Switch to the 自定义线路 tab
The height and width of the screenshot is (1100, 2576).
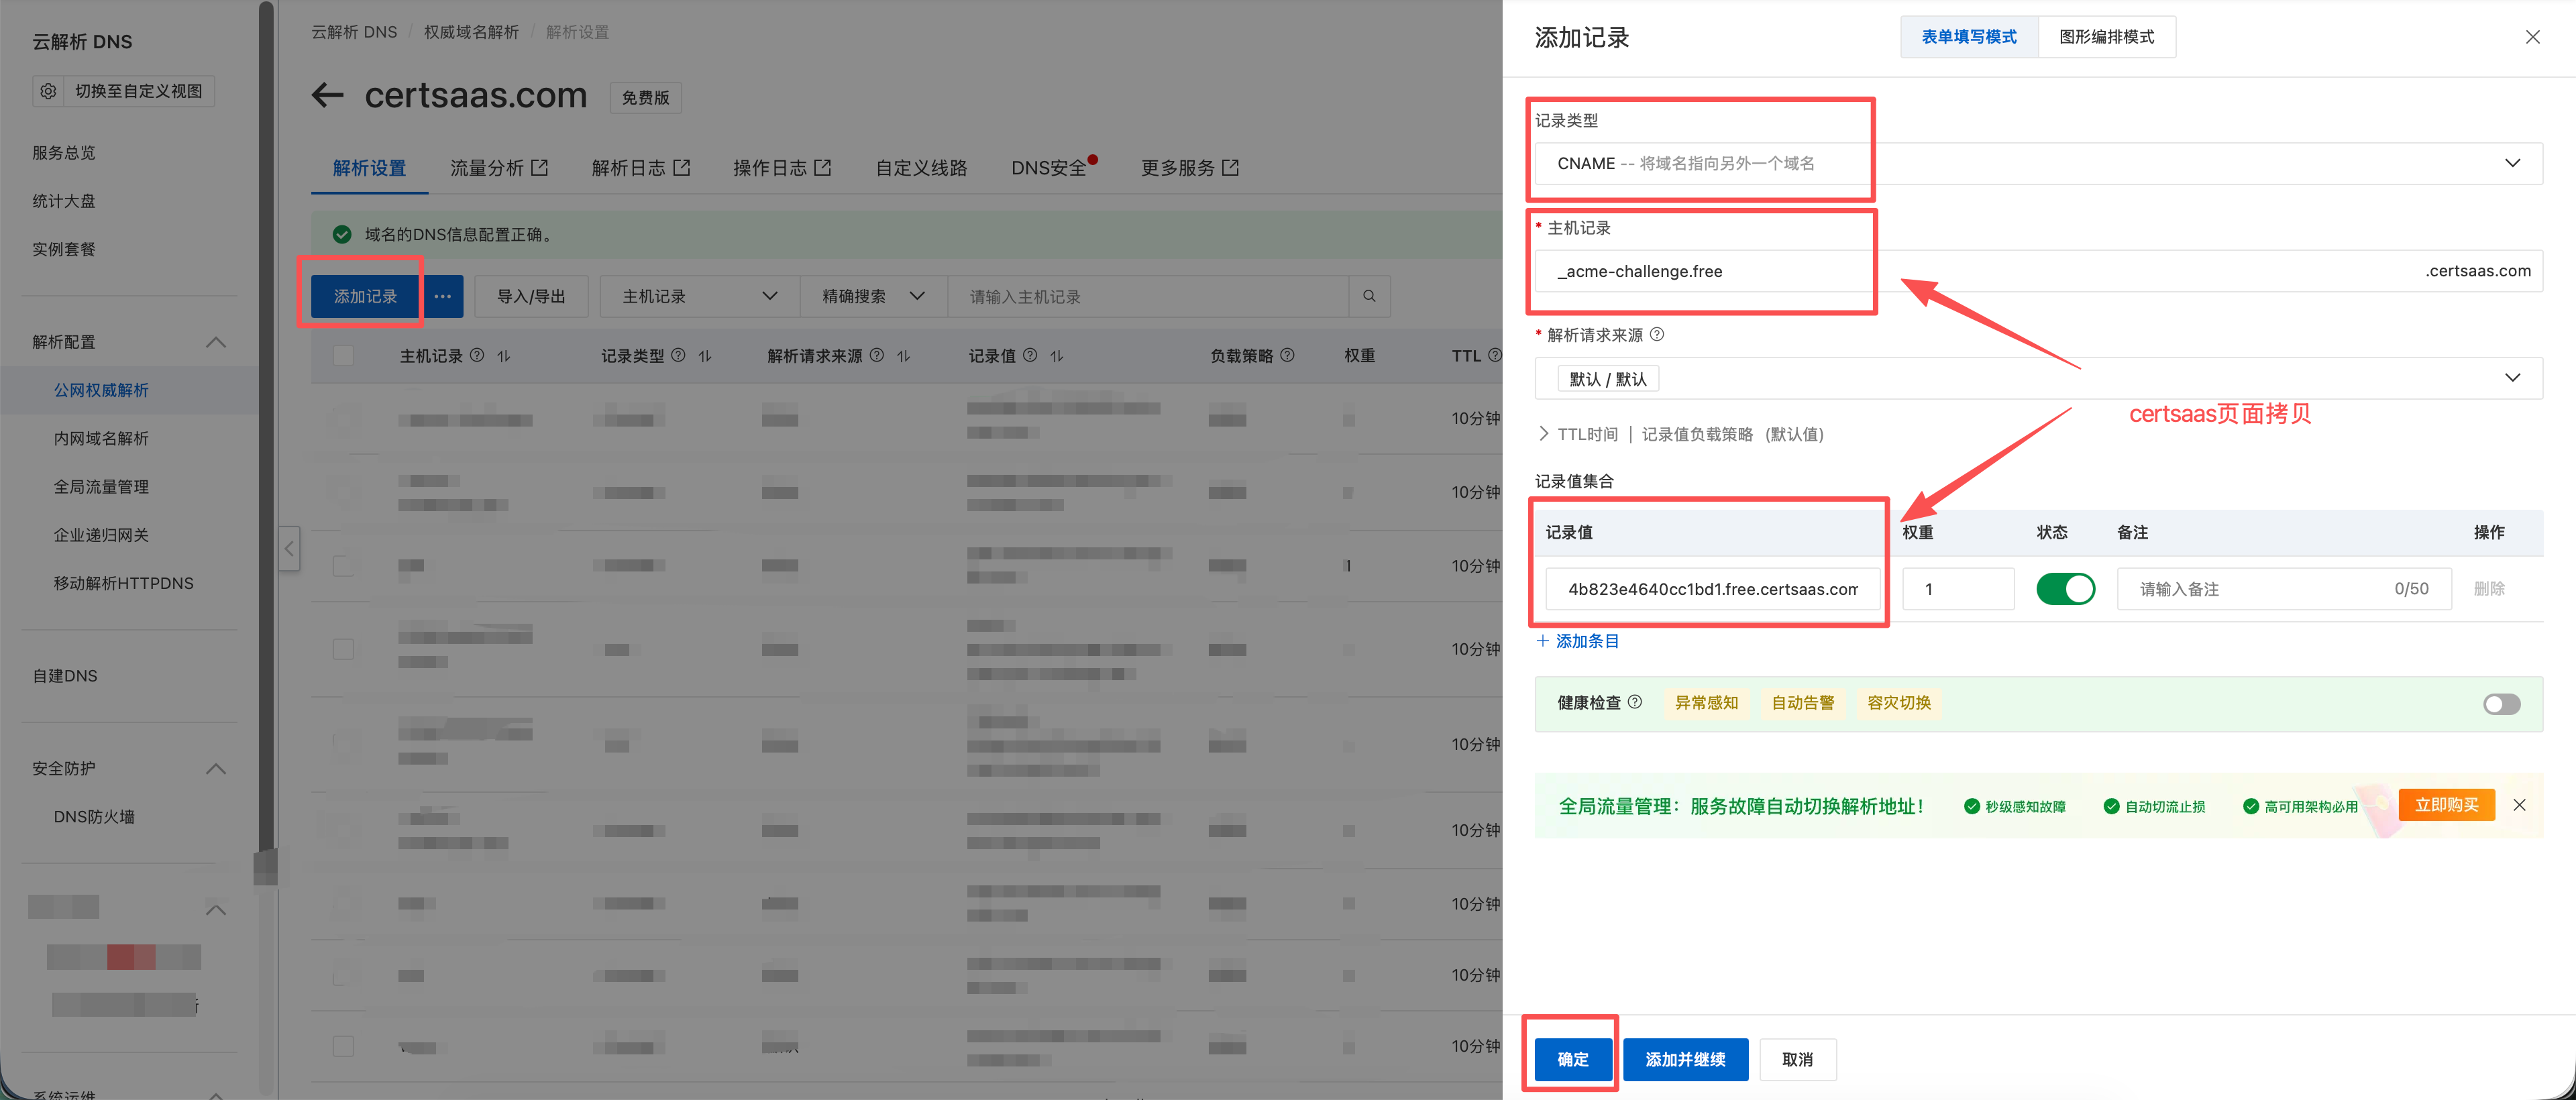pos(921,168)
